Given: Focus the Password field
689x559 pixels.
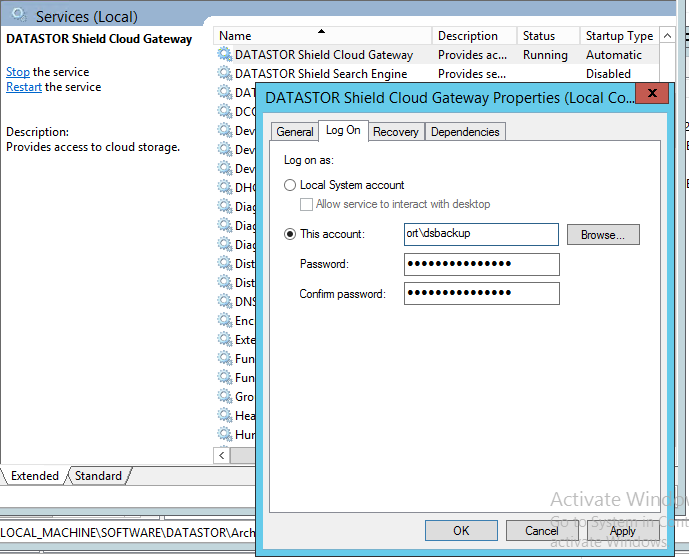Looking at the screenshot, I should click(x=482, y=264).
